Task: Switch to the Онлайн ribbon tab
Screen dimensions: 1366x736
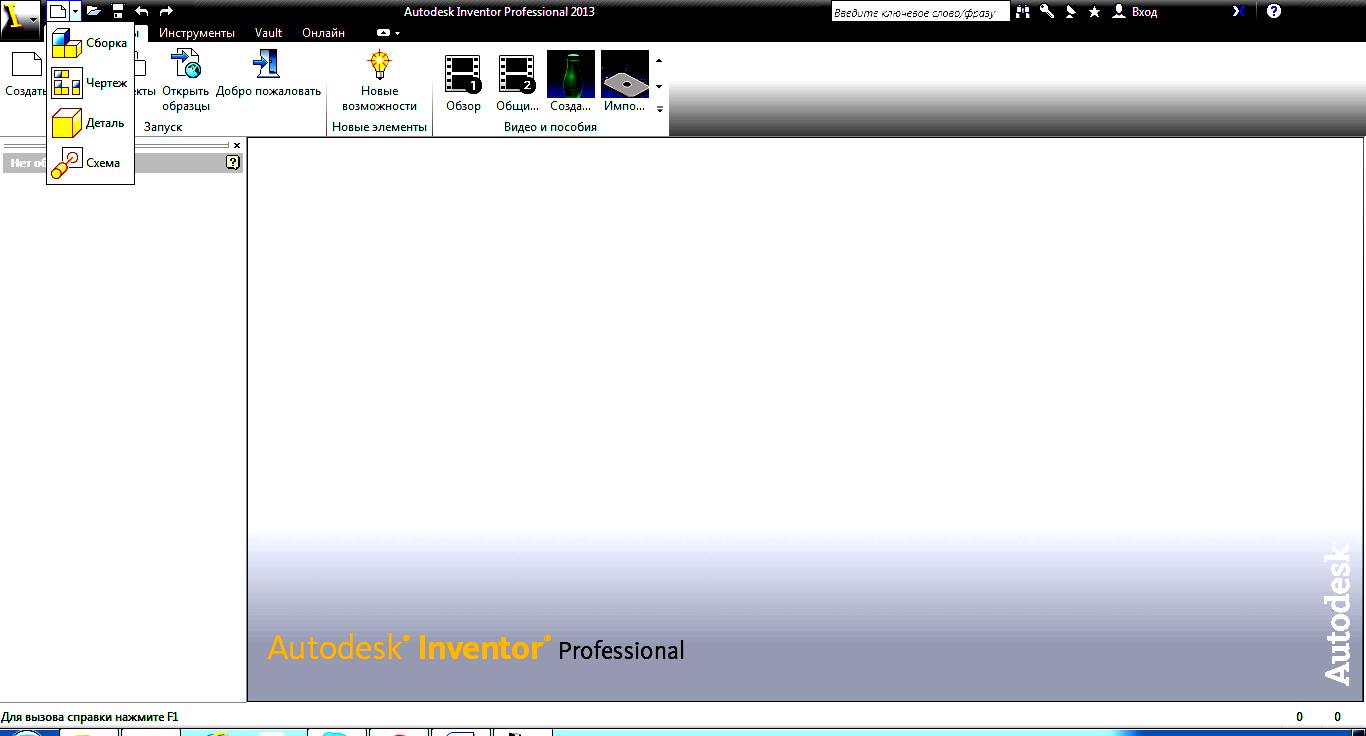Action: pos(323,33)
